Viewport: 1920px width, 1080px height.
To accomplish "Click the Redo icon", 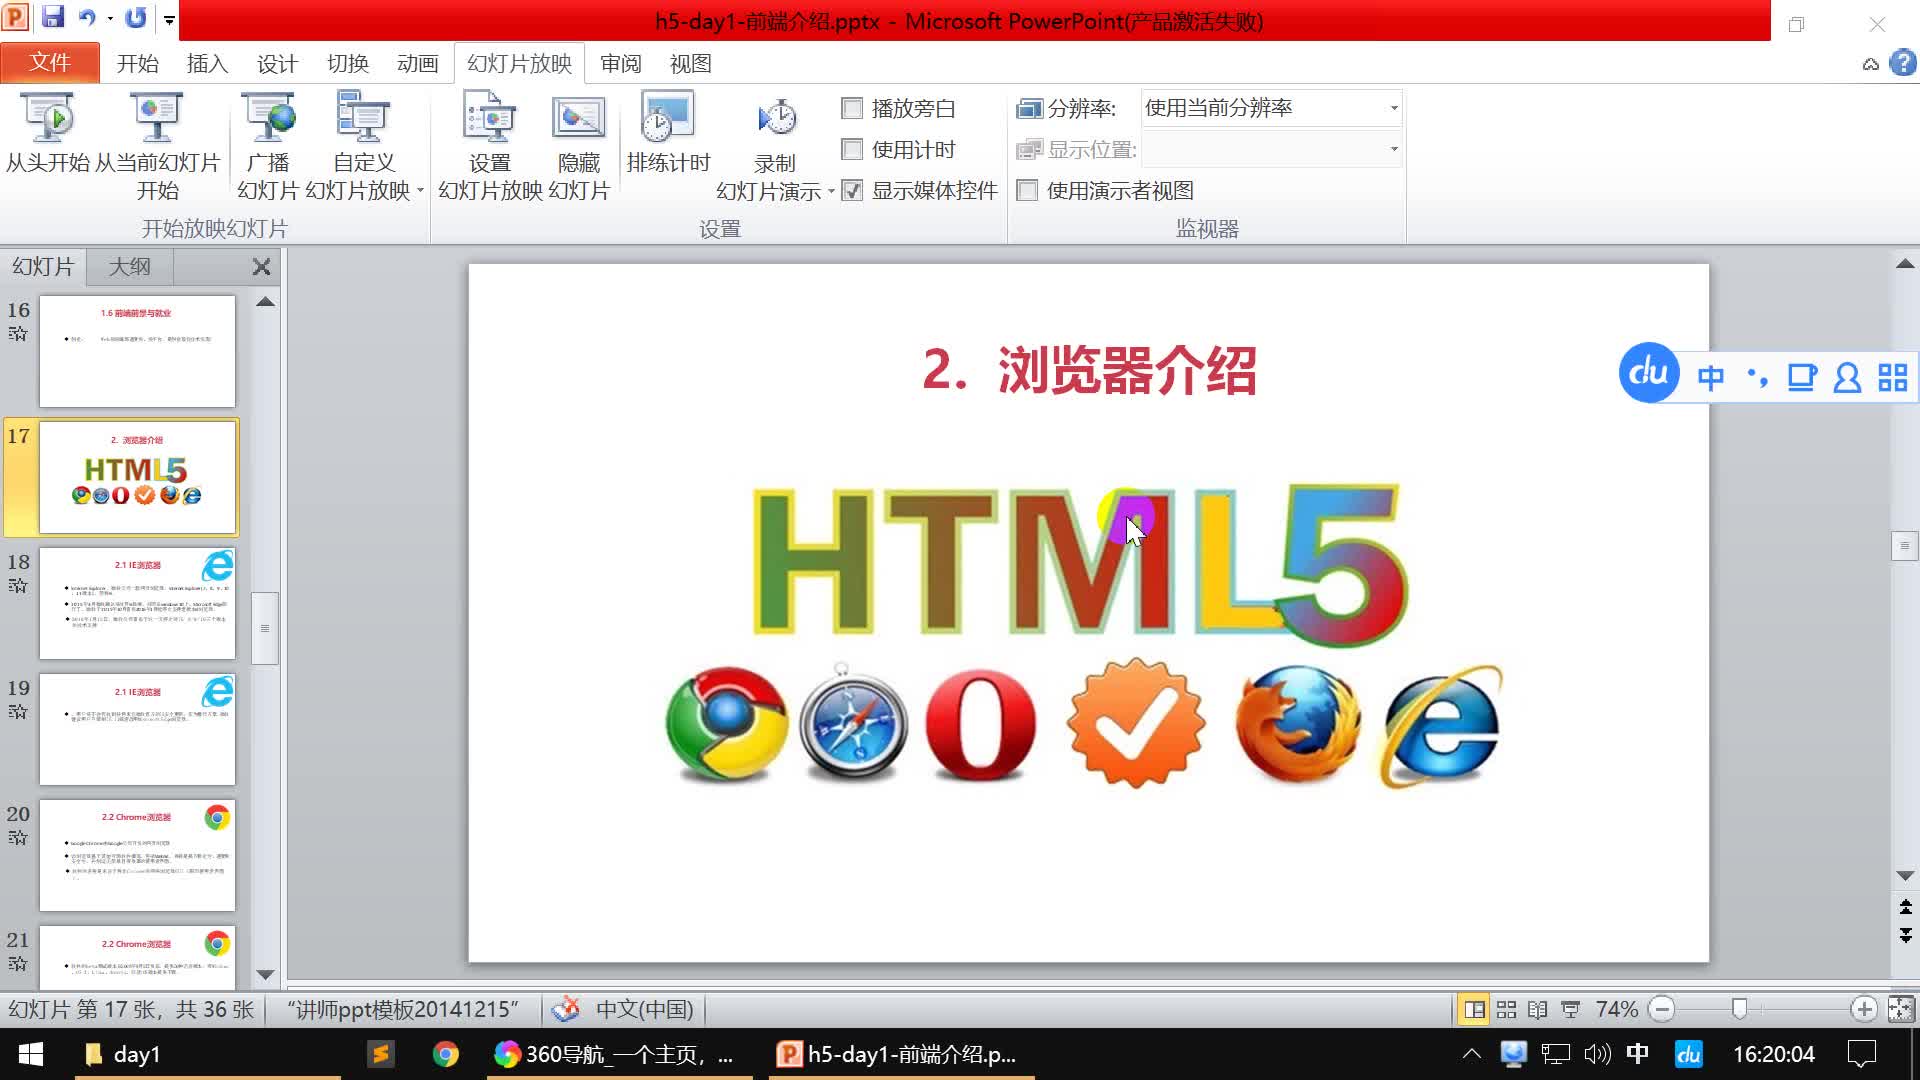I will 135,18.
